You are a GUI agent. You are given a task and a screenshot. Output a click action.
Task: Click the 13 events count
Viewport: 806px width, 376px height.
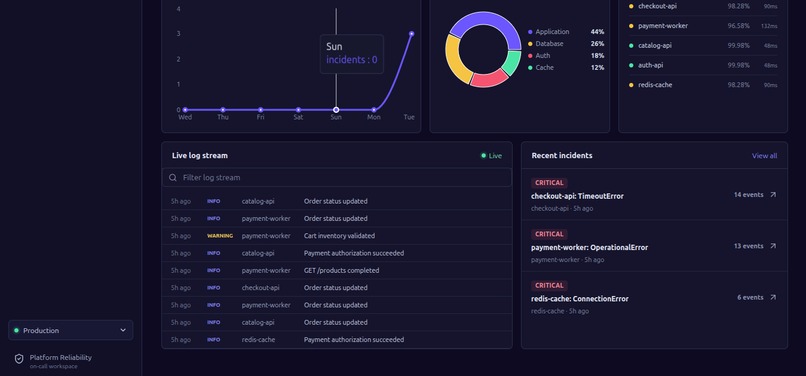tap(748, 246)
